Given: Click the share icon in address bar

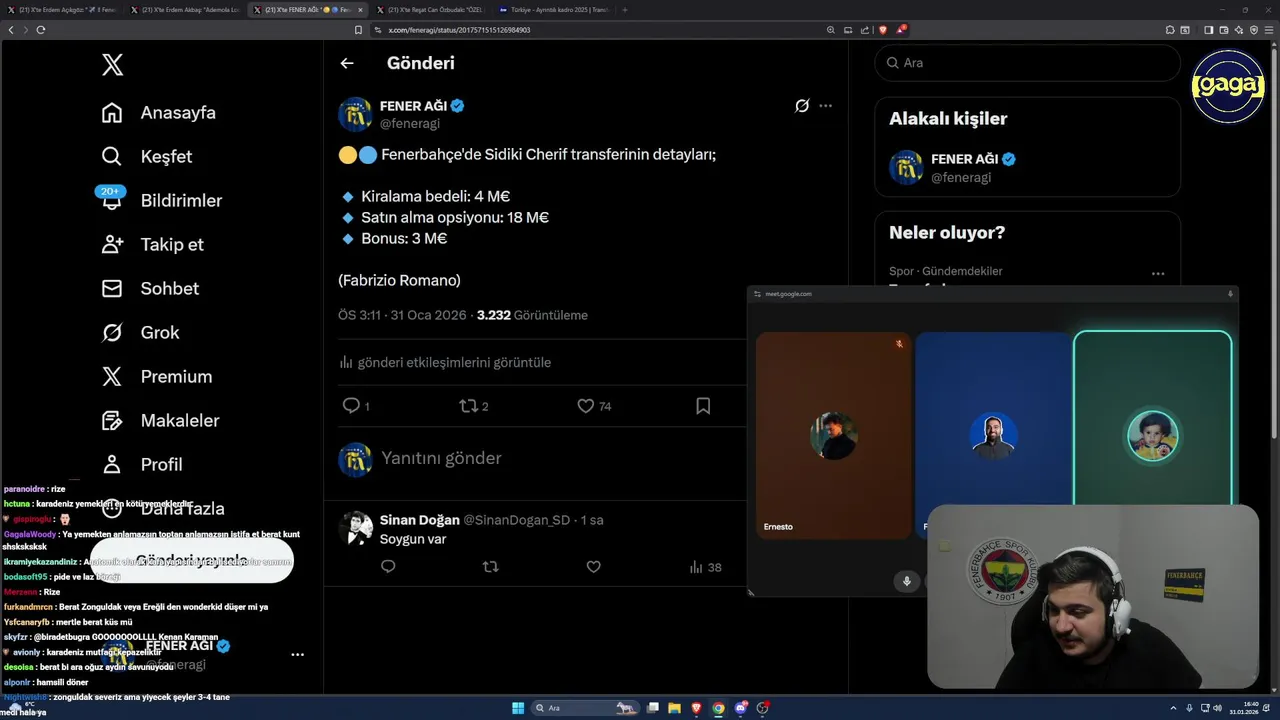Looking at the screenshot, I should (863, 30).
